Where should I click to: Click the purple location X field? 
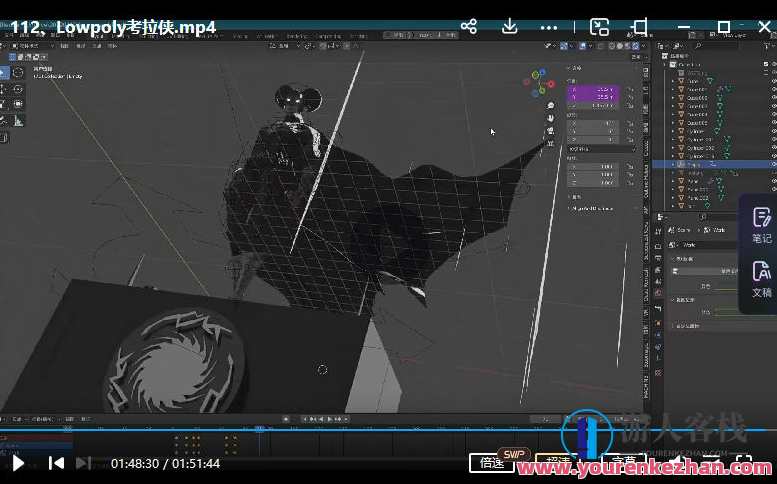pyautogui.click(x=593, y=89)
